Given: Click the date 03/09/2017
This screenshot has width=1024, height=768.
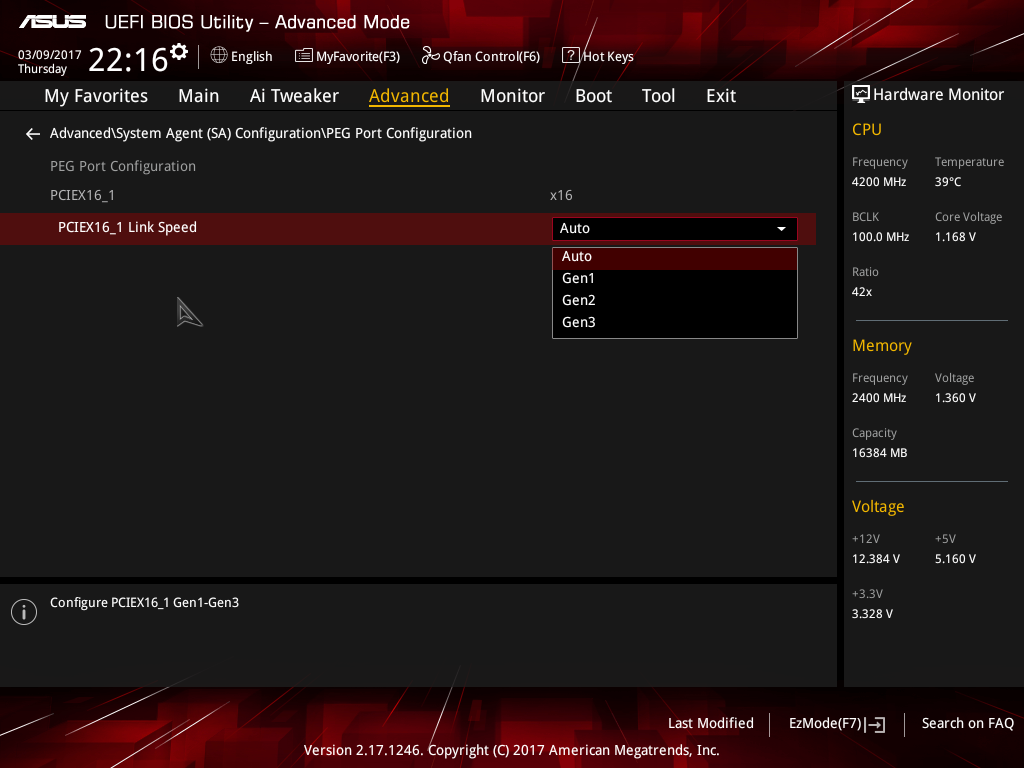Looking at the screenshot, I should click(50, 55).
